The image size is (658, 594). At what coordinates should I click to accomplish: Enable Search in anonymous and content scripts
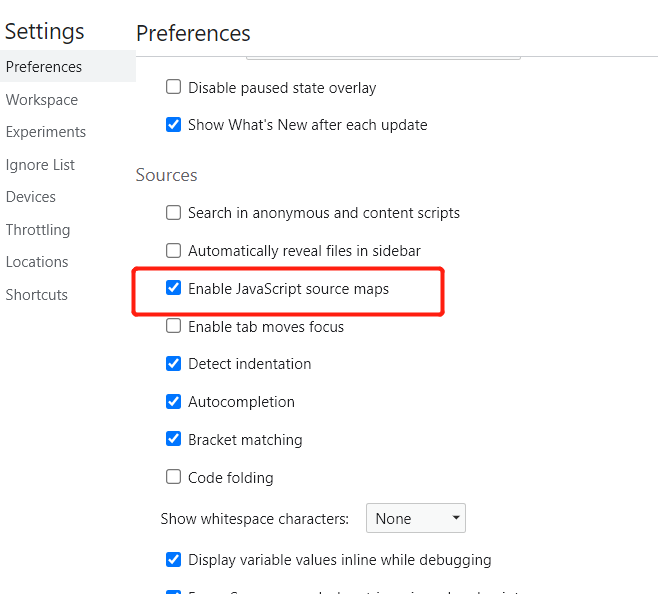[174, 212]
